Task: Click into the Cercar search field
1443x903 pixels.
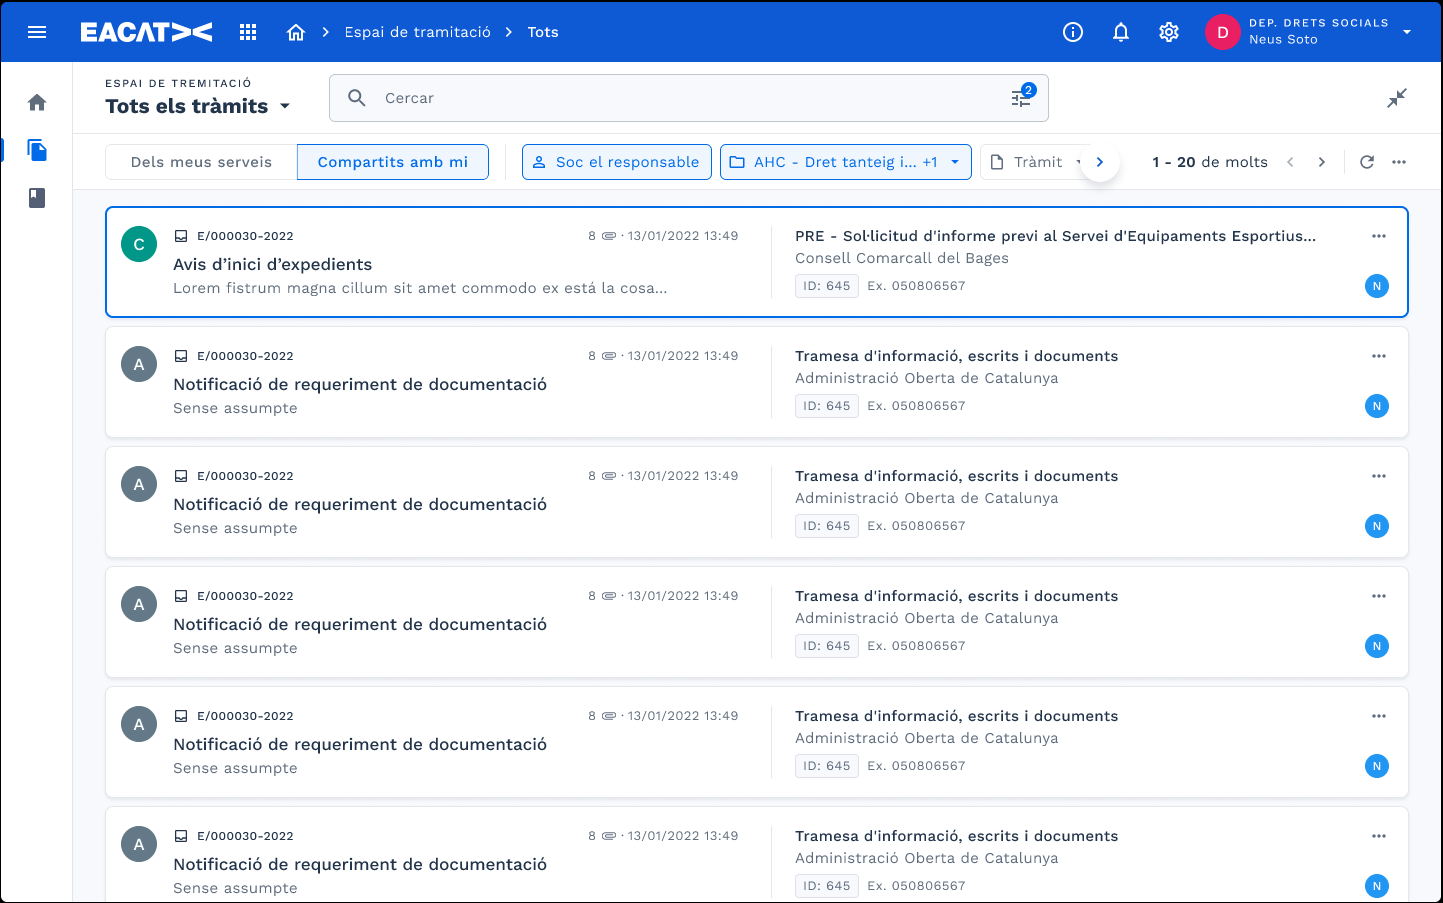Action: [x=680, y=98]
